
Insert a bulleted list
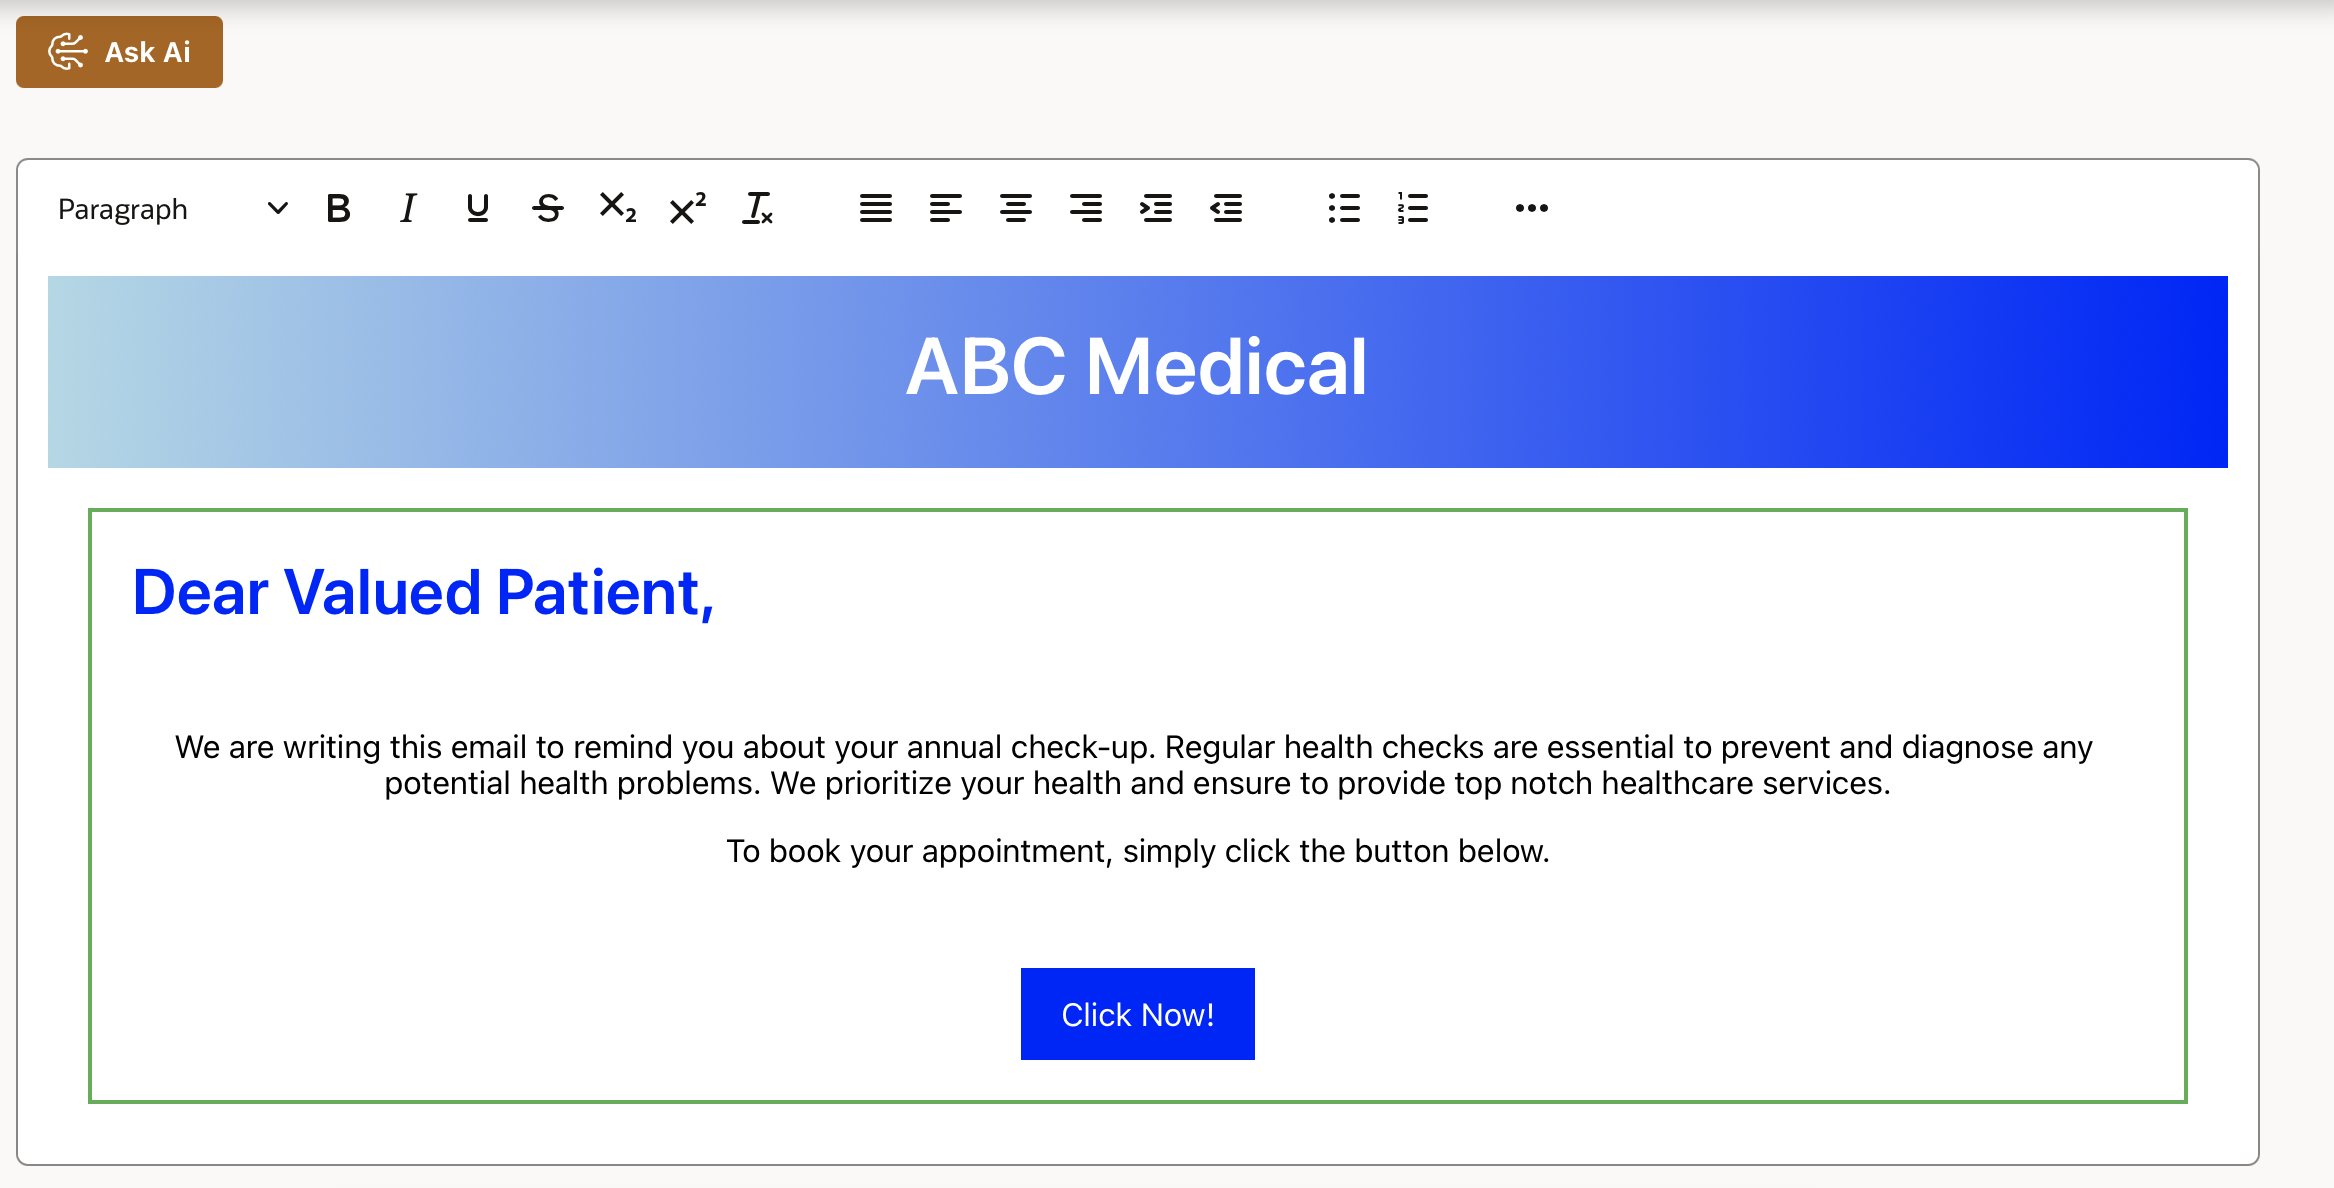point(1343,209)
